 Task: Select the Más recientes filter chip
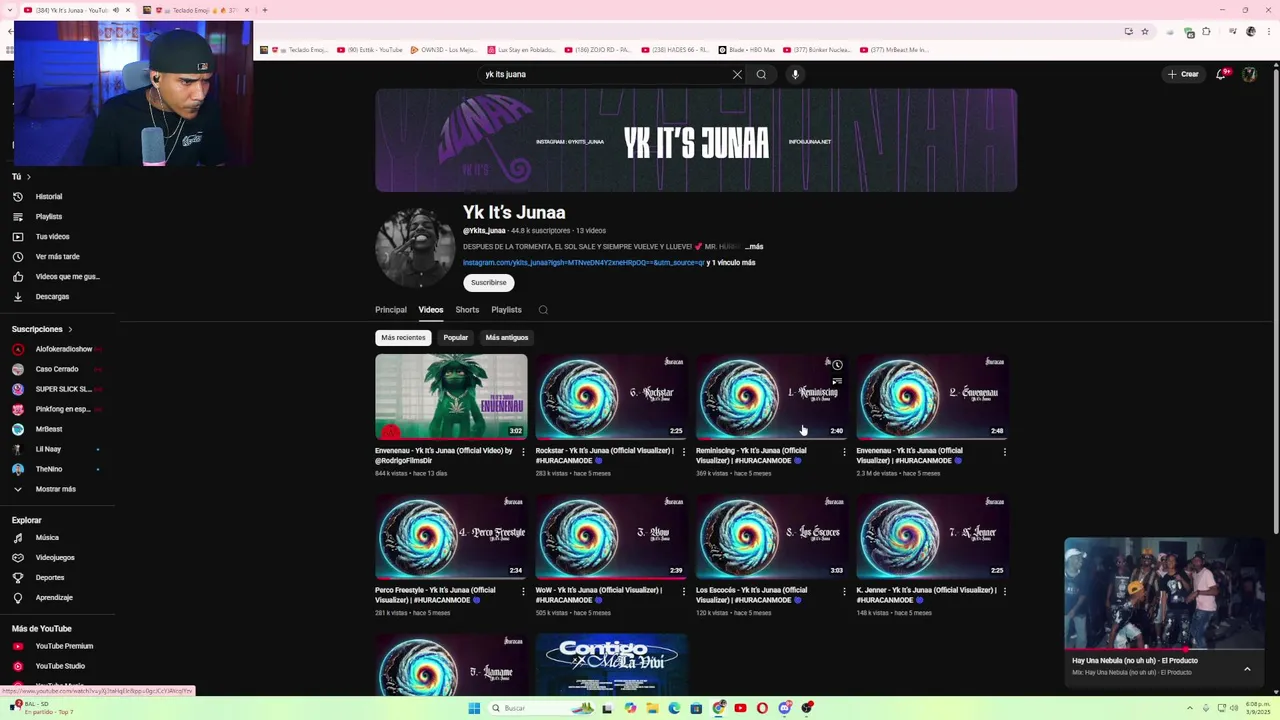coord(403,338)
